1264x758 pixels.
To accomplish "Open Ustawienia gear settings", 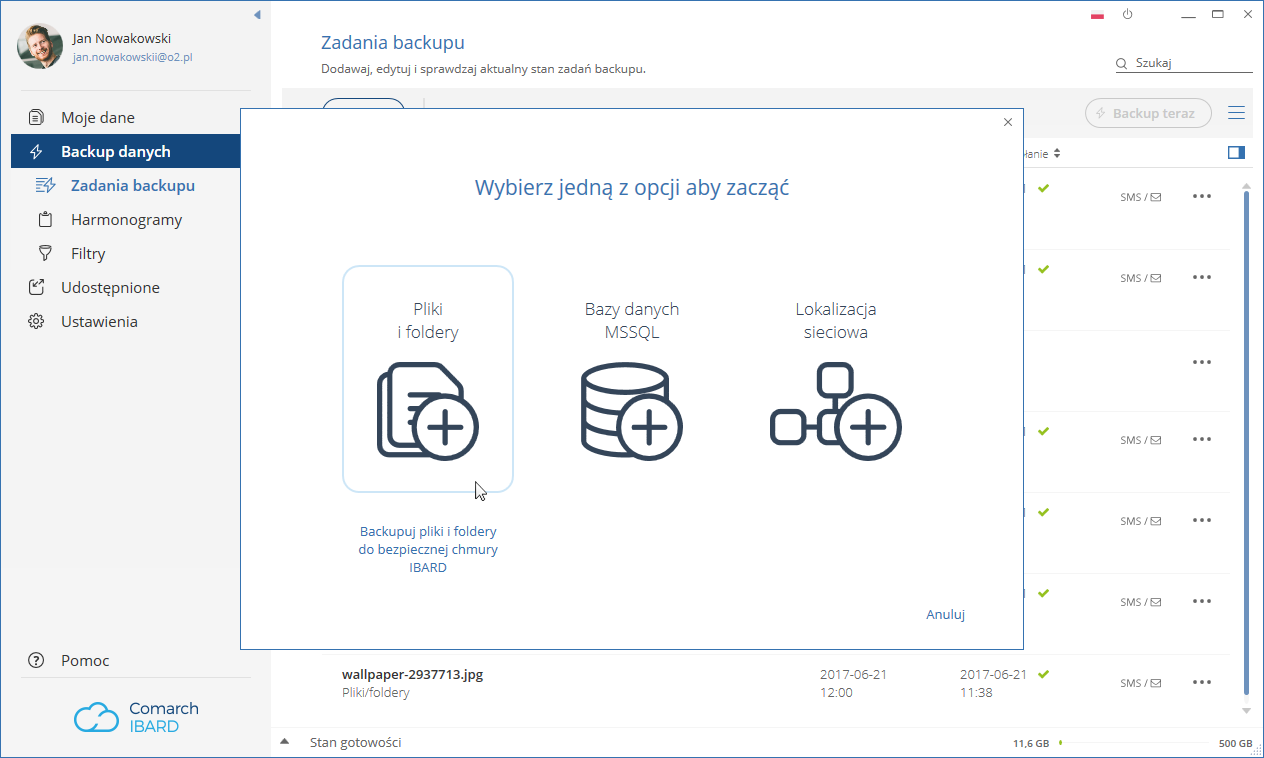I will click(98, 321).
